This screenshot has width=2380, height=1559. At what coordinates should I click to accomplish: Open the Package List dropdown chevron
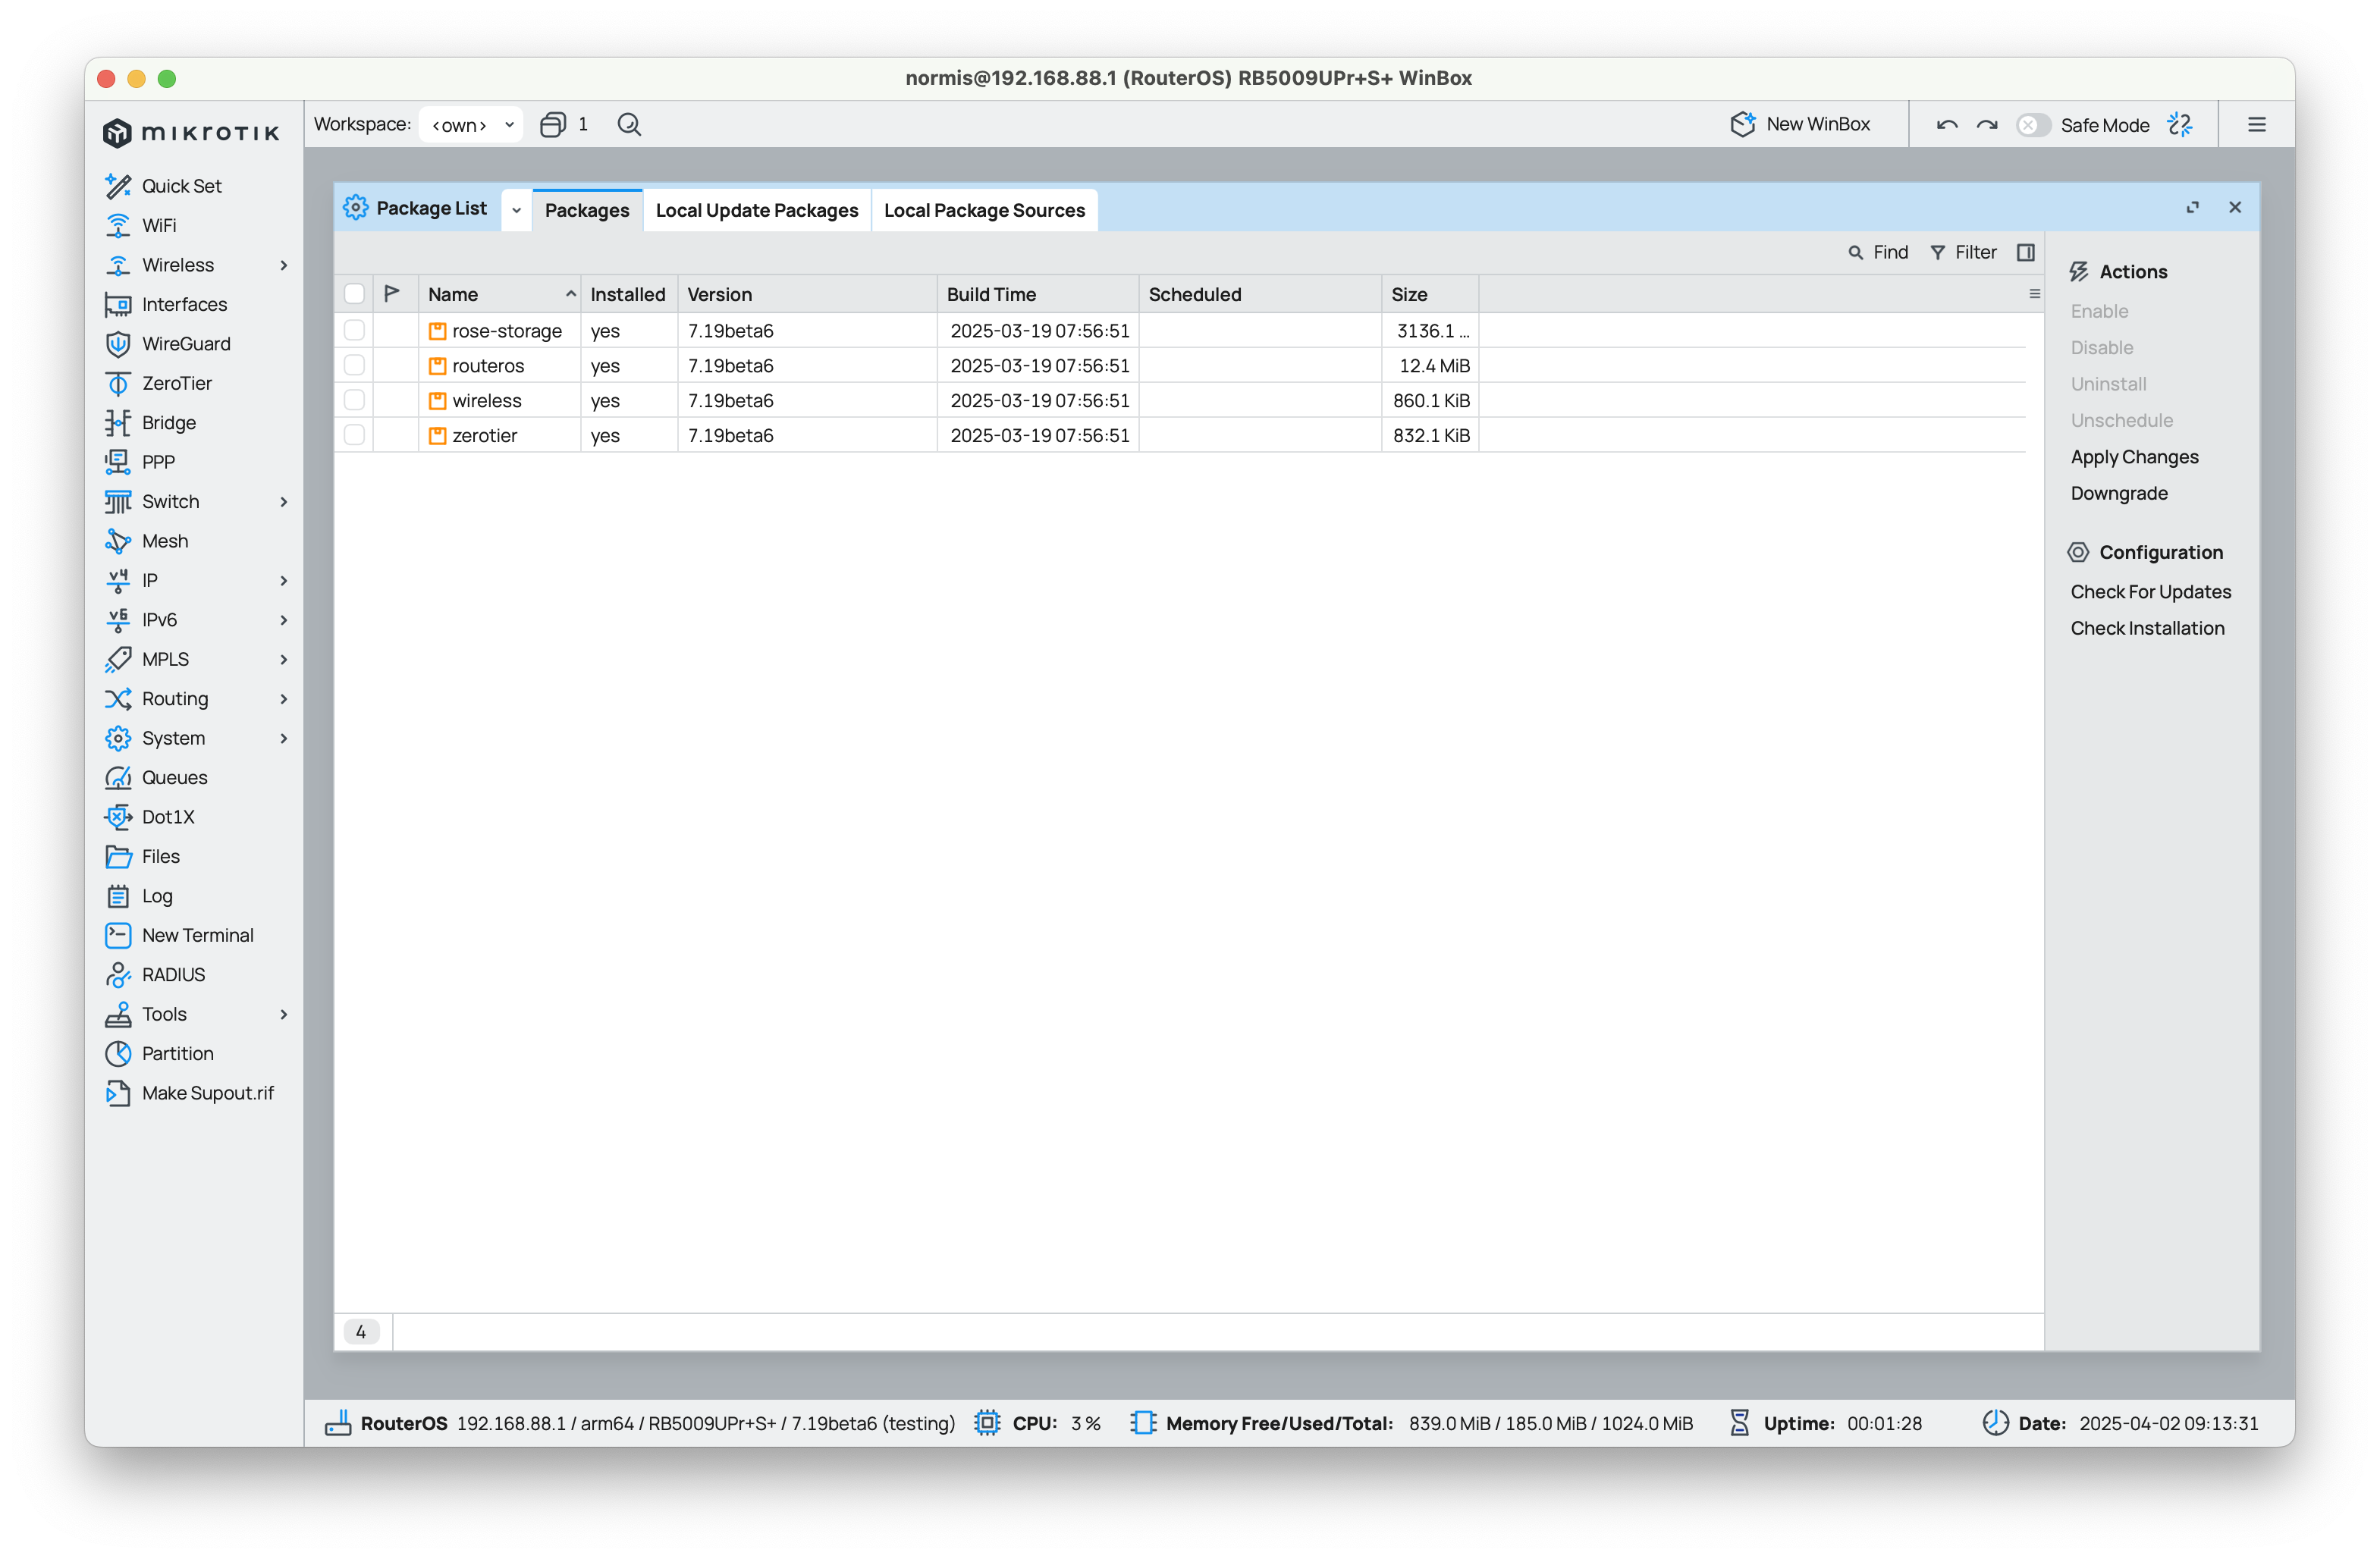(516, 210)
